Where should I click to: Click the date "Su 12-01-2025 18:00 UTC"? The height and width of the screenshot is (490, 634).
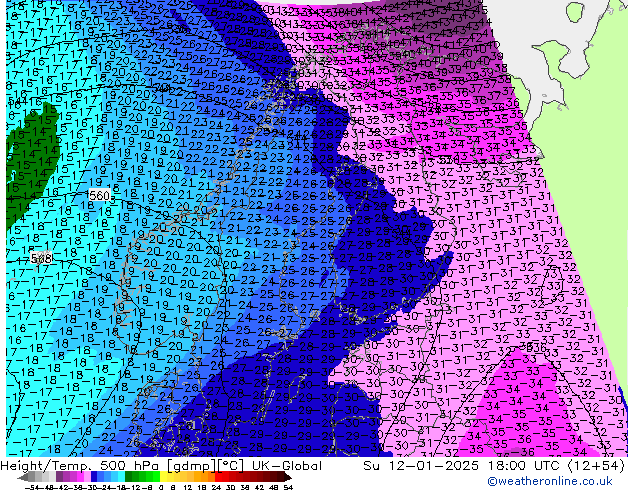click(x=463, y=466)
